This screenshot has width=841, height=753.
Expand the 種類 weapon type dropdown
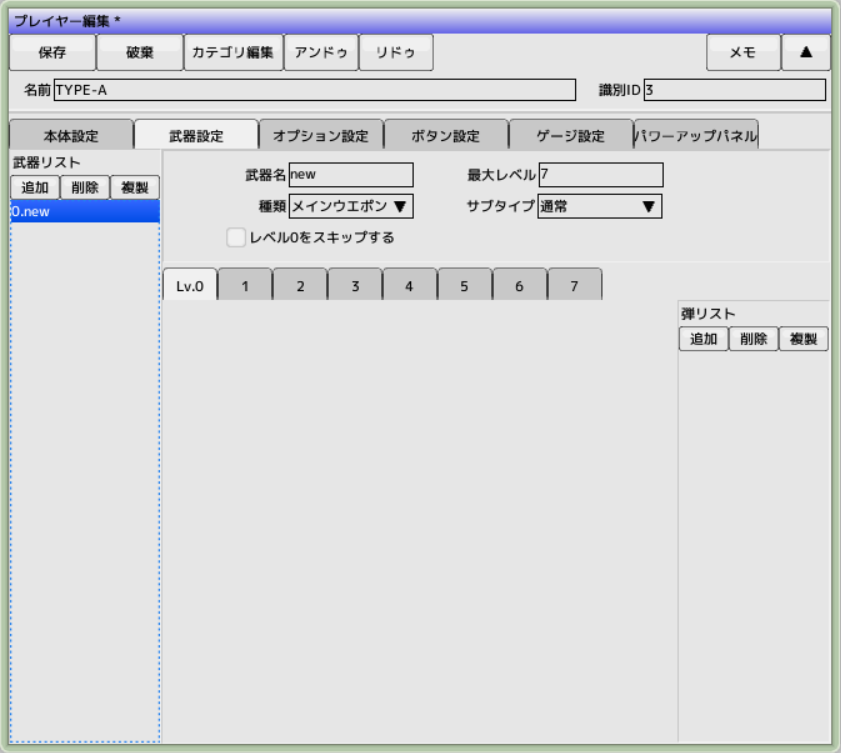click(350, 207)
